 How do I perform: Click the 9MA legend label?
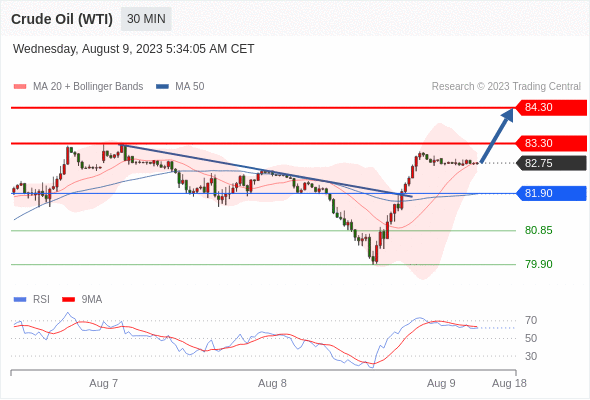[92, 300]
